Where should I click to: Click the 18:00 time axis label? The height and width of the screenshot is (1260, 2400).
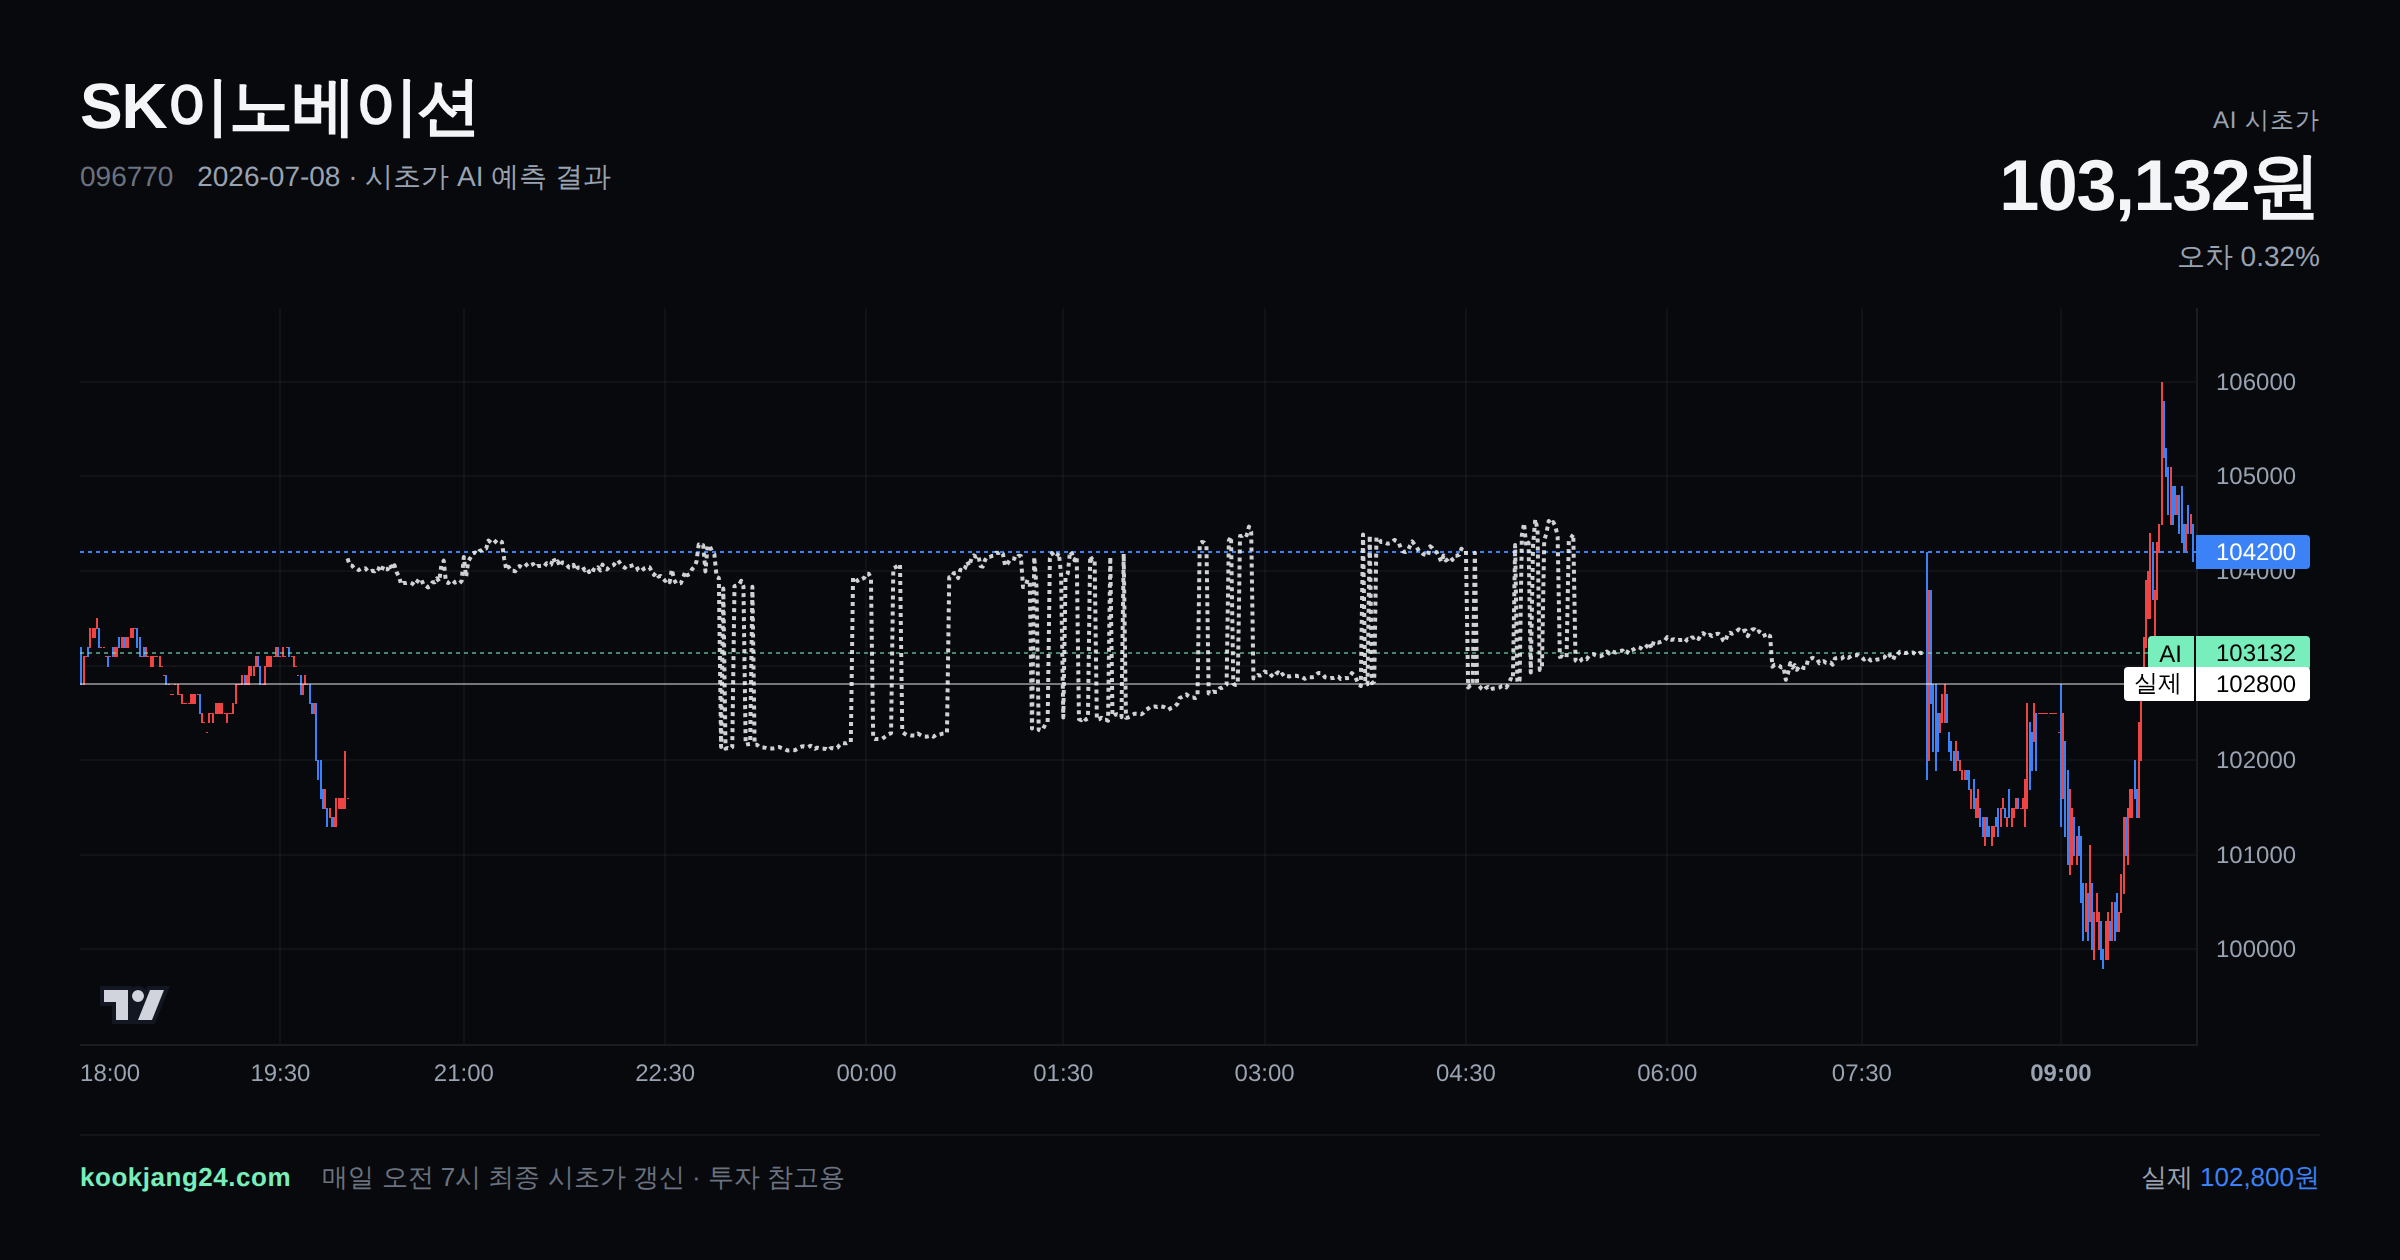[110, 1073]
